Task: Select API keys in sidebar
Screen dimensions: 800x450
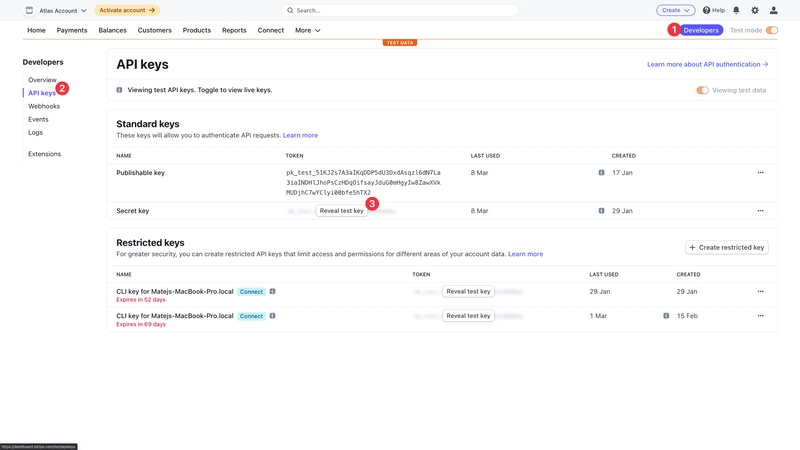Action: [42, 93]
